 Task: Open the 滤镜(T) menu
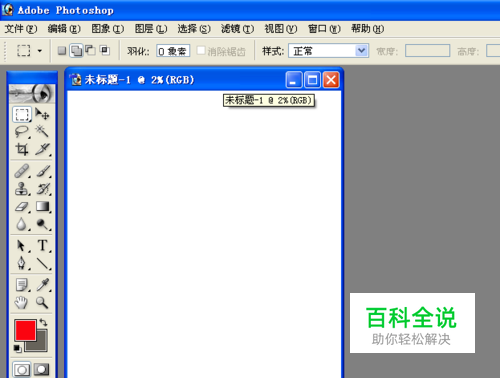(x=237, y=29)
